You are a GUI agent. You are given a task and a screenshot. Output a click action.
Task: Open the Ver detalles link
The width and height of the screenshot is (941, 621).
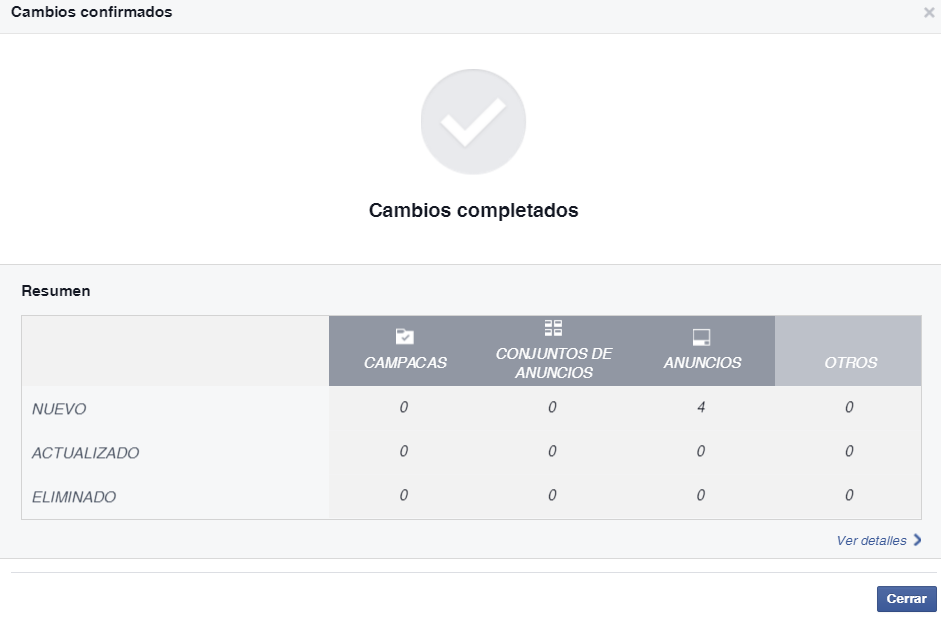pos(871,541)
